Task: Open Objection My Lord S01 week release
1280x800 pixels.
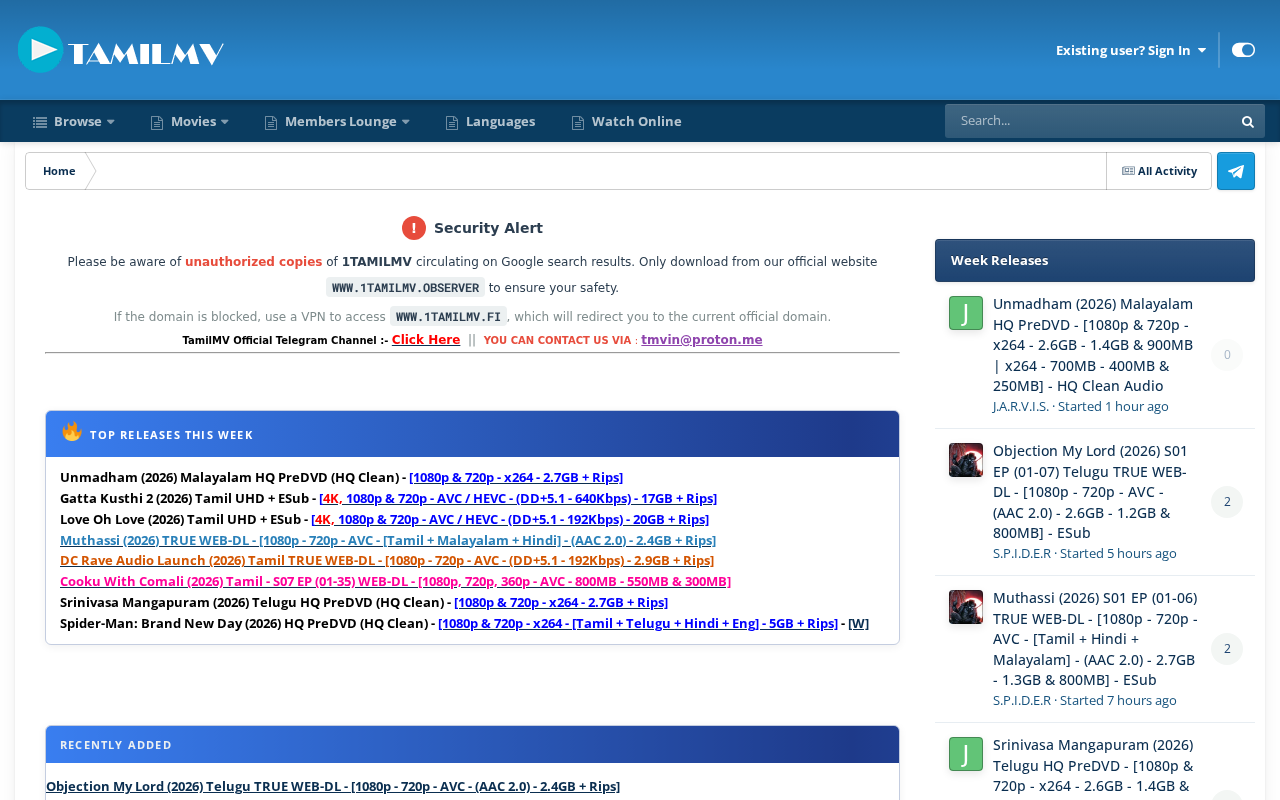Action: [1091, 492]
